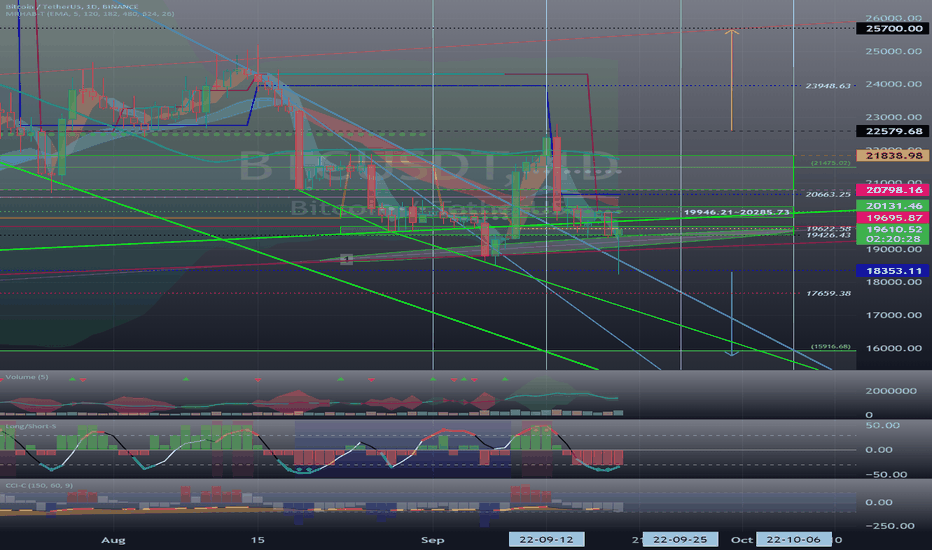The width and height of the screenshot is (932, 550).
Task: Select the CCI-C (150, 60, 9) label
Action: 39,486
